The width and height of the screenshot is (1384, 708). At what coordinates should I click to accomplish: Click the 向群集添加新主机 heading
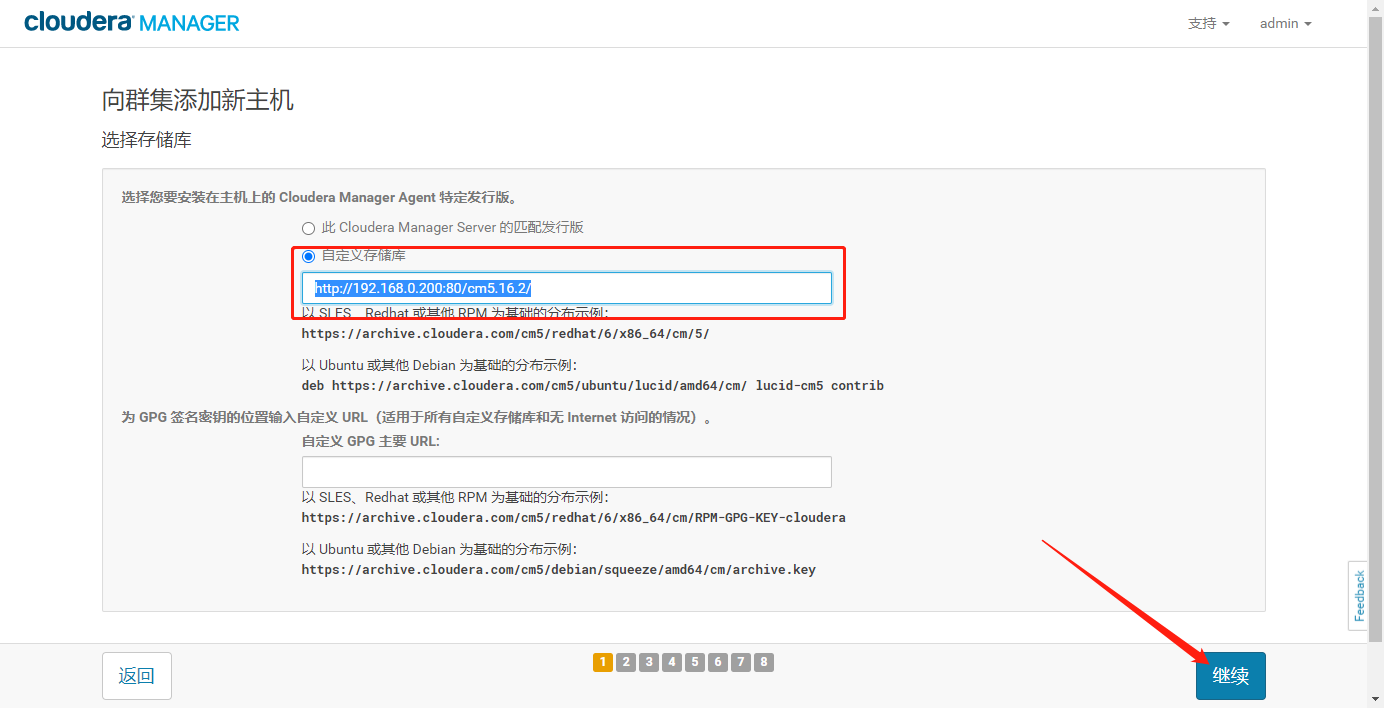198,100
